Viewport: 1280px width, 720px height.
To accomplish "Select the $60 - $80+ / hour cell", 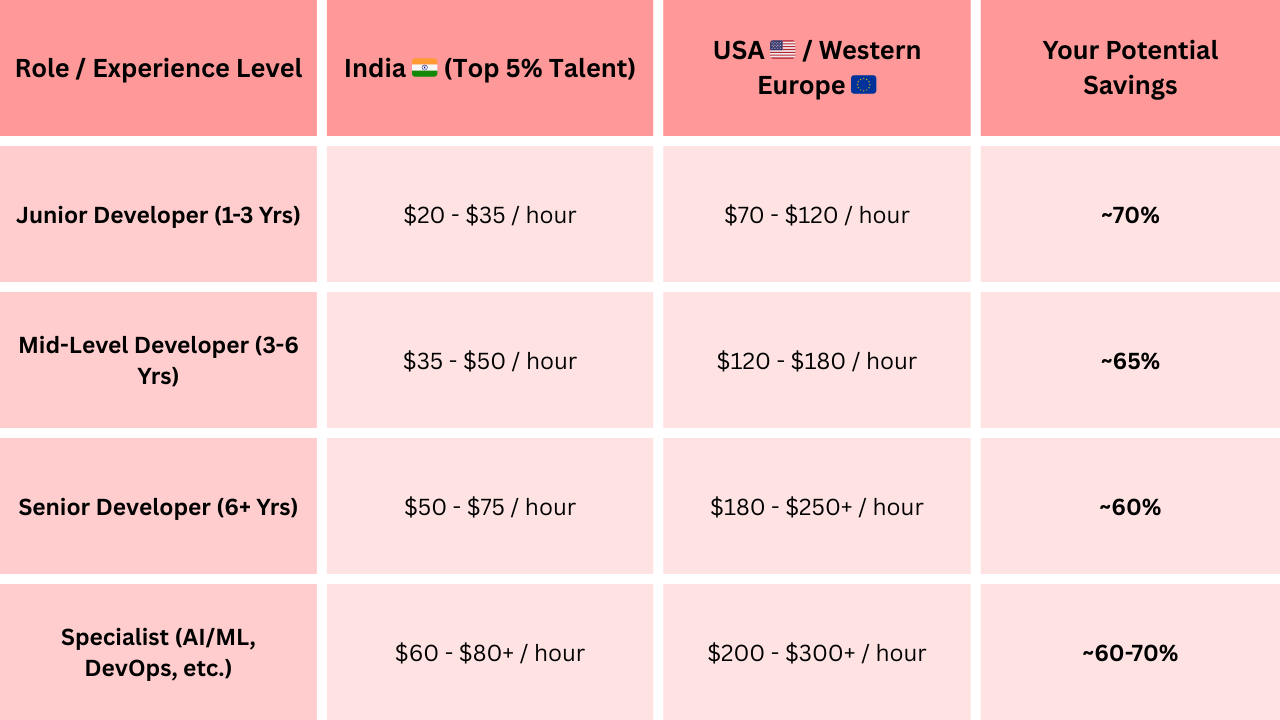I will (490, 652).
